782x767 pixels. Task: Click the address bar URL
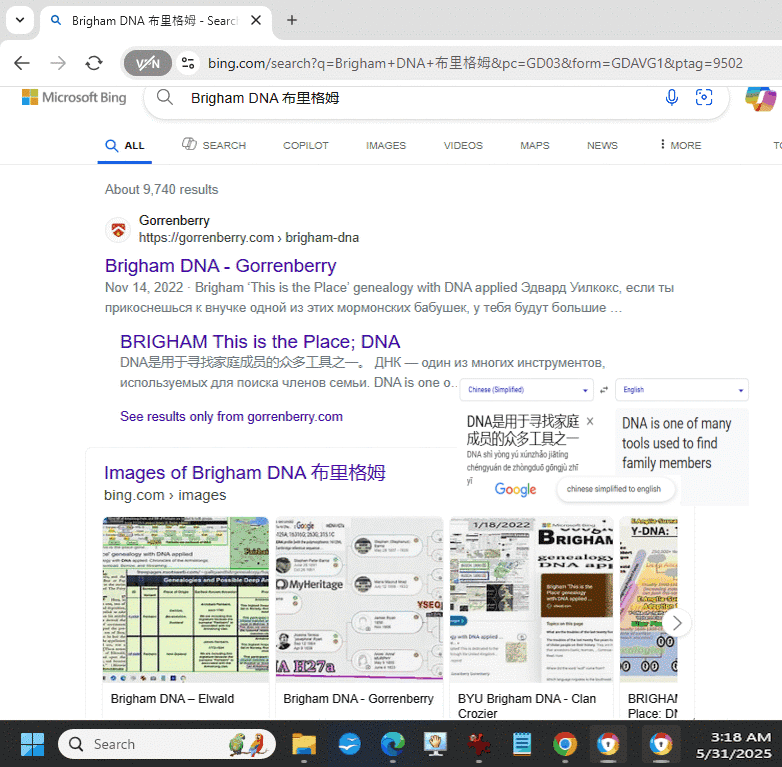pyautogui.click(x=475, y=63)
